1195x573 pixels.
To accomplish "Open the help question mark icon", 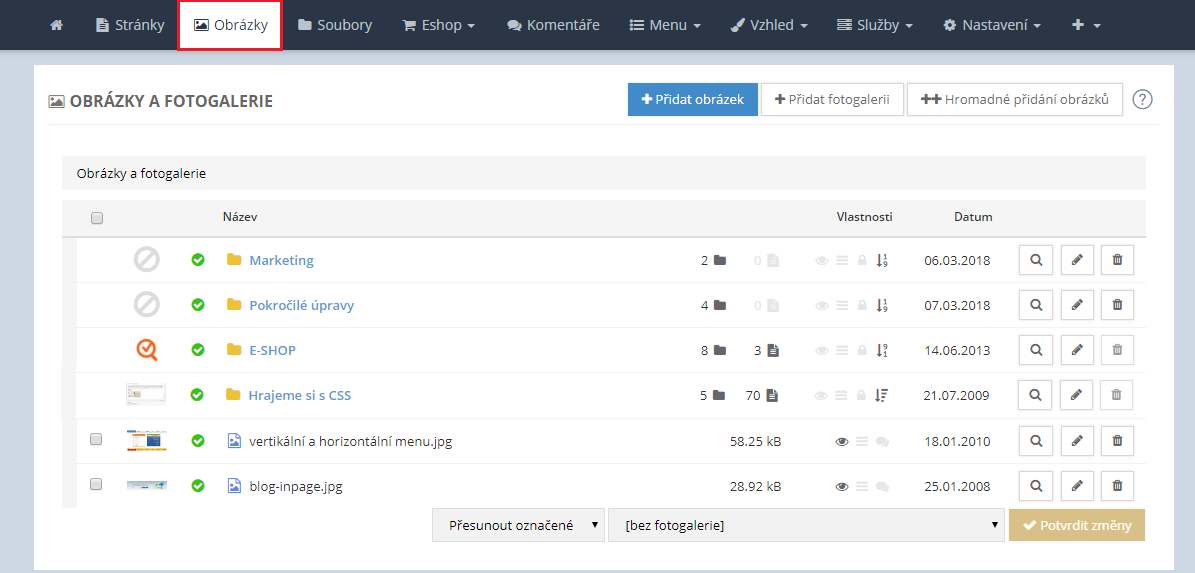I will pyautogui.click(x=1143, y=100).
